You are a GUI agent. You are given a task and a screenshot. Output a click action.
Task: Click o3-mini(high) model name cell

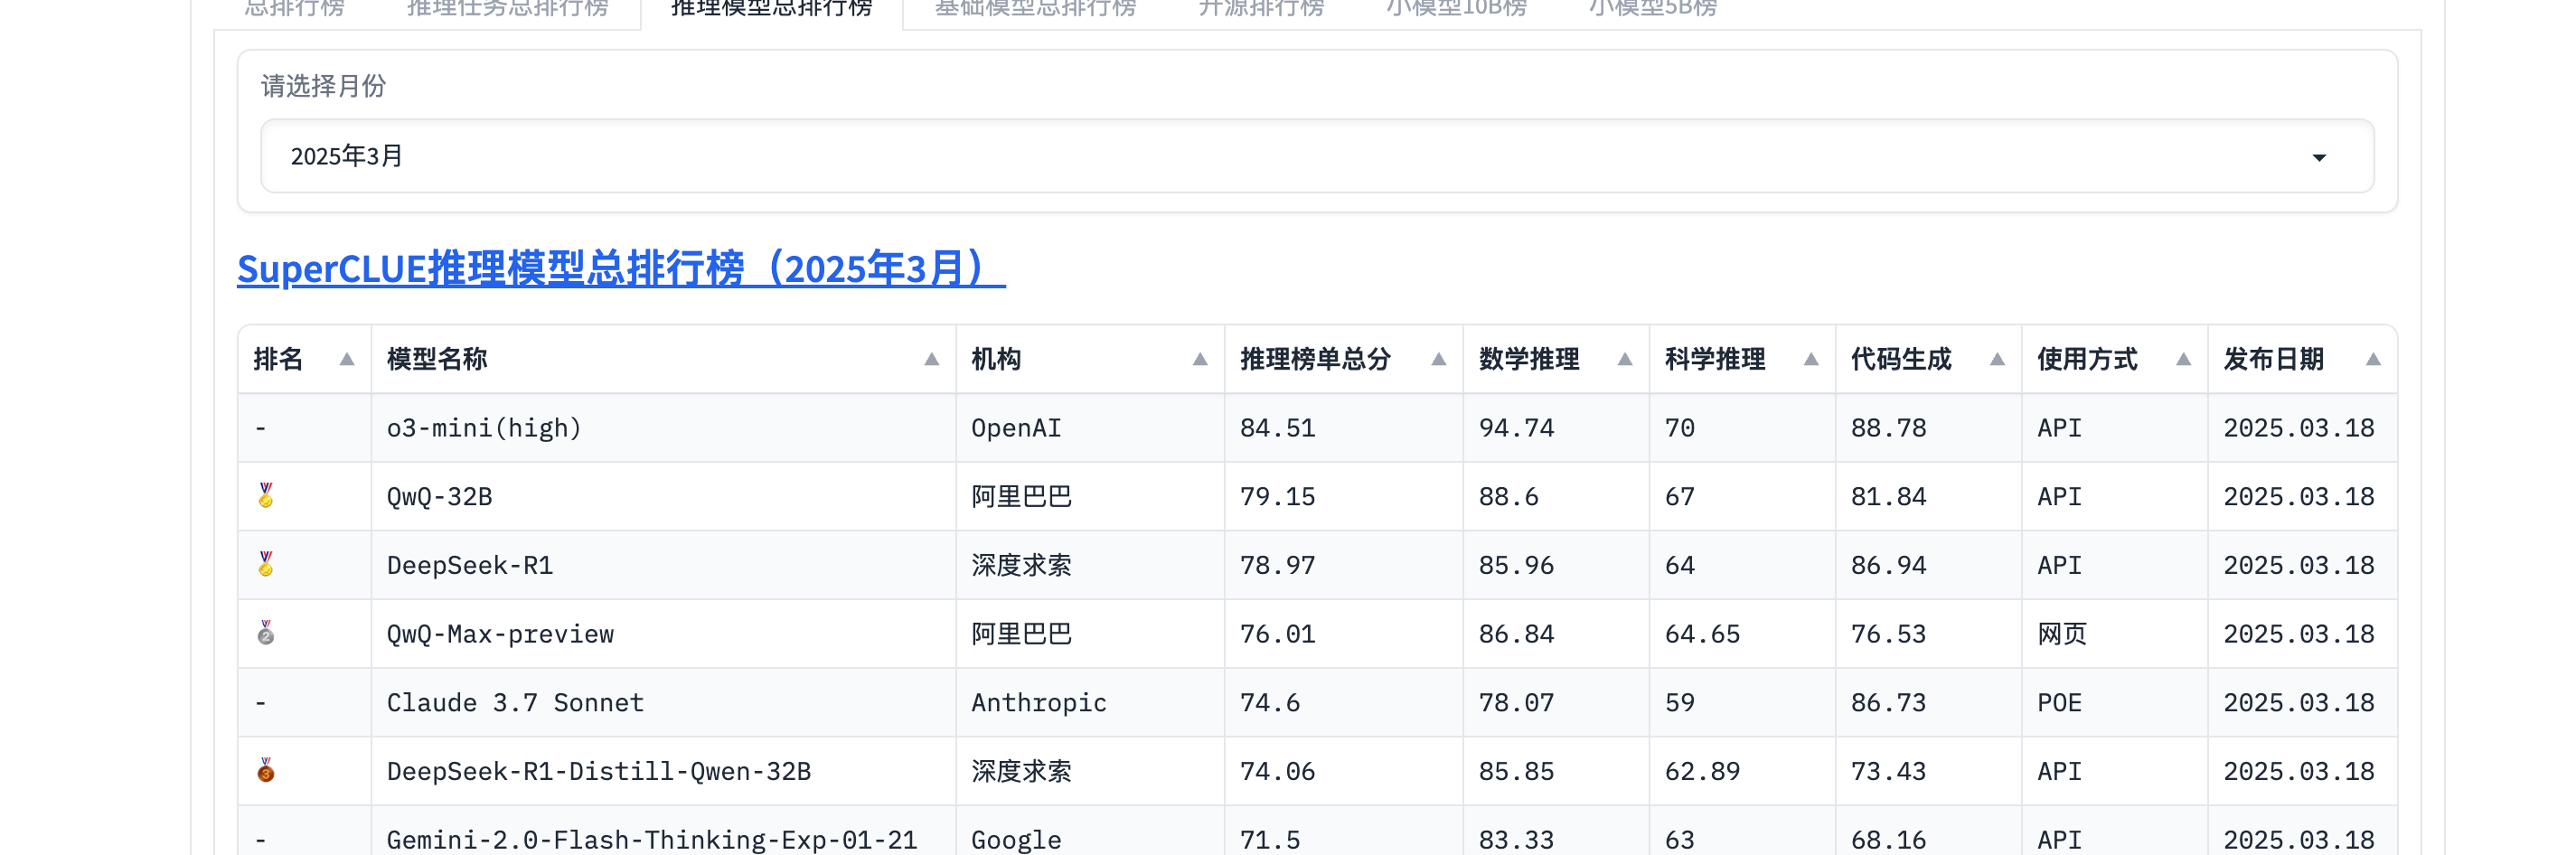coord(663,428)
